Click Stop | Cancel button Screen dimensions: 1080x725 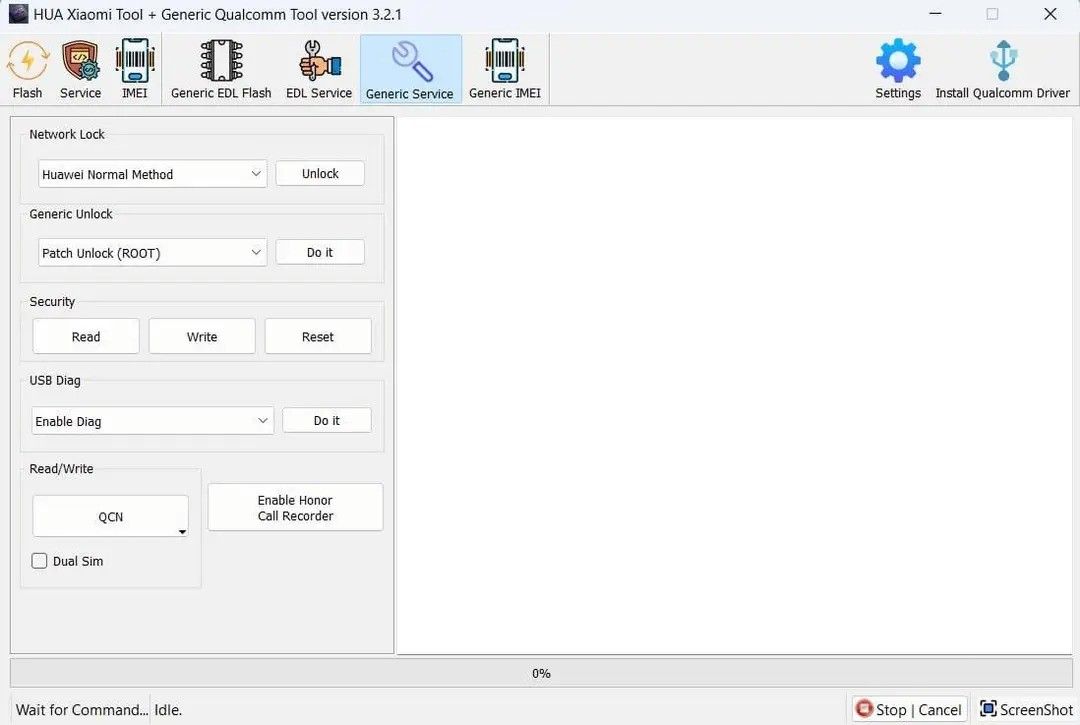(x=909, y=709)
